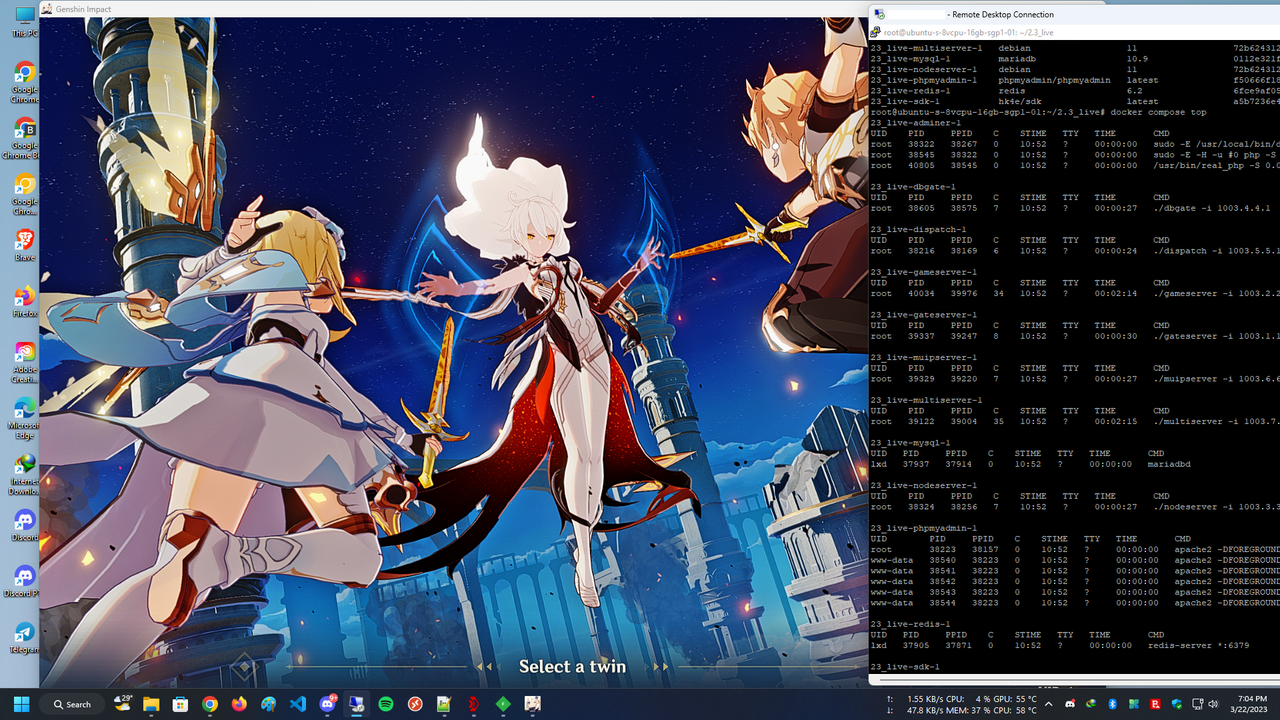Click Discord icon in the system tray
This screenshot has width=1280, height=720.
(x=1070, y=704)
